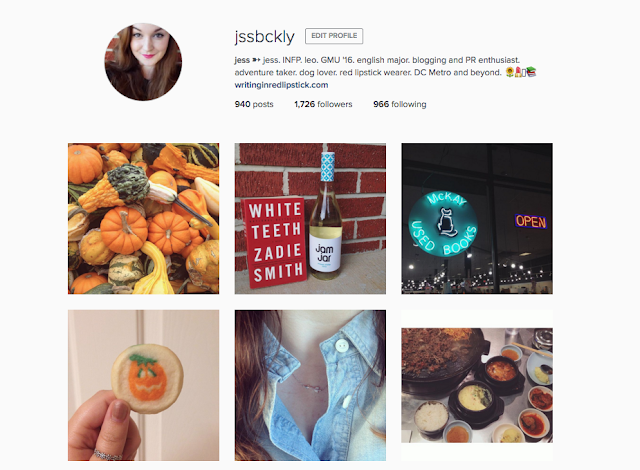View the 966 following list
This screenshot has height=470, width=640.
point(400,104)
